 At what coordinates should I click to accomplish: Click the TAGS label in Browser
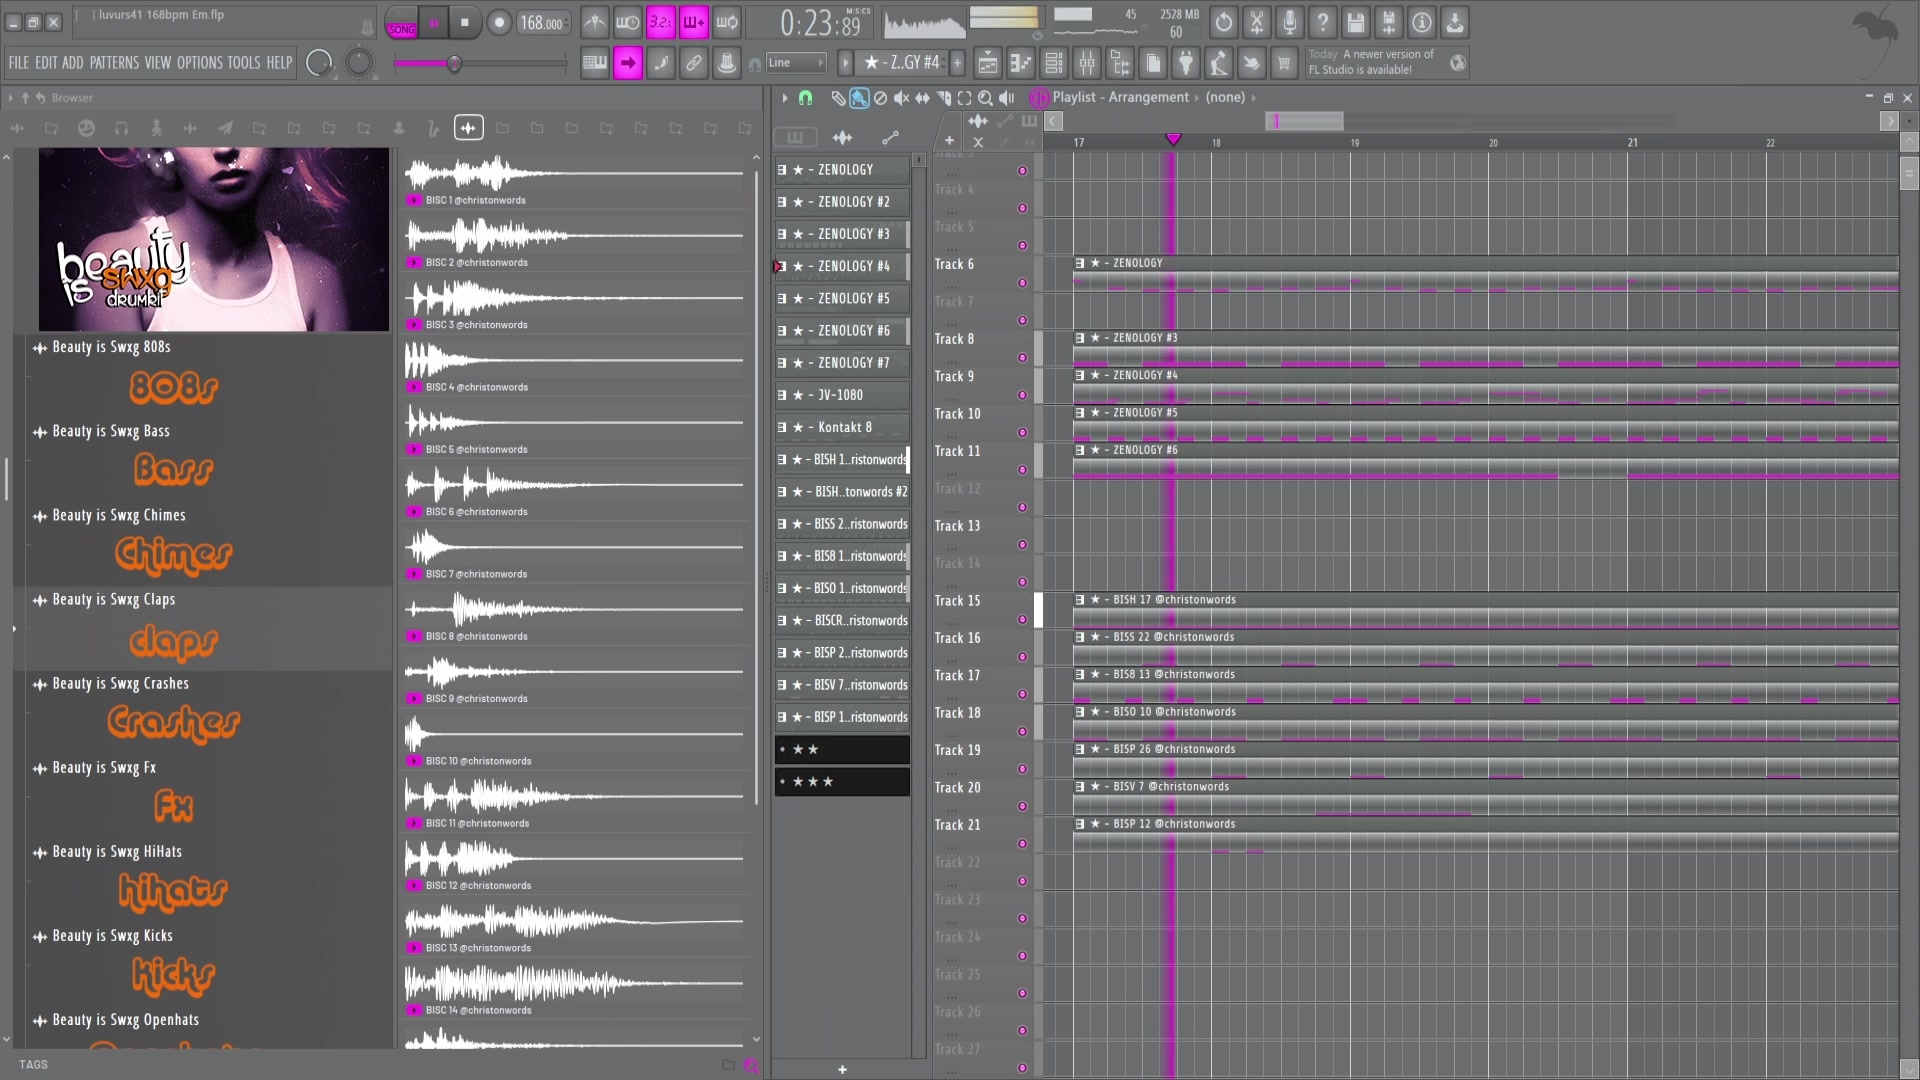pyautogui.click(x=33, y=1065)
